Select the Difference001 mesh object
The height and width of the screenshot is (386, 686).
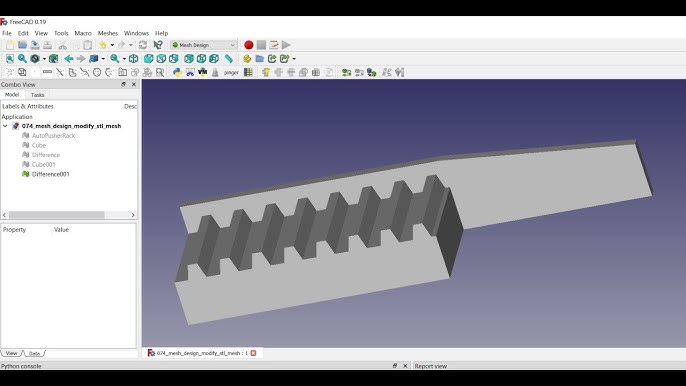[x=50, y=174]
